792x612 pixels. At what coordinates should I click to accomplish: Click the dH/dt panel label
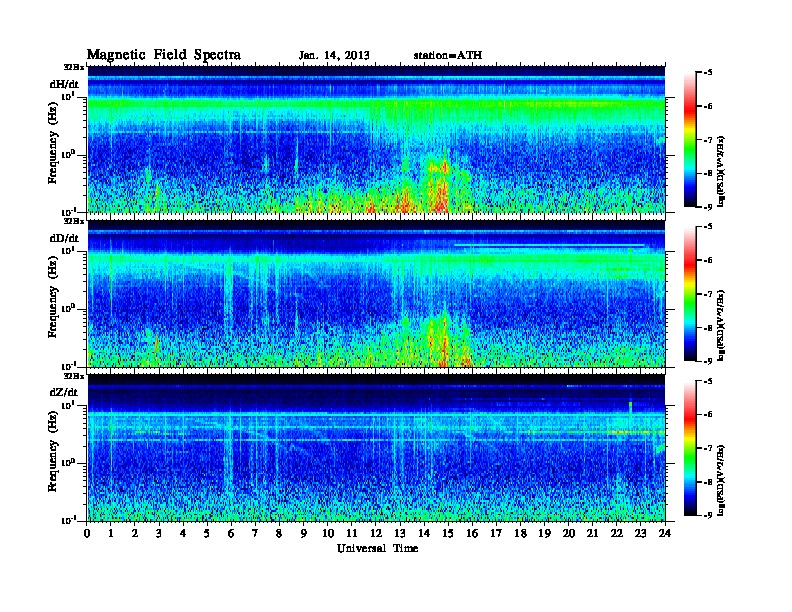click(x=64, y=84)
